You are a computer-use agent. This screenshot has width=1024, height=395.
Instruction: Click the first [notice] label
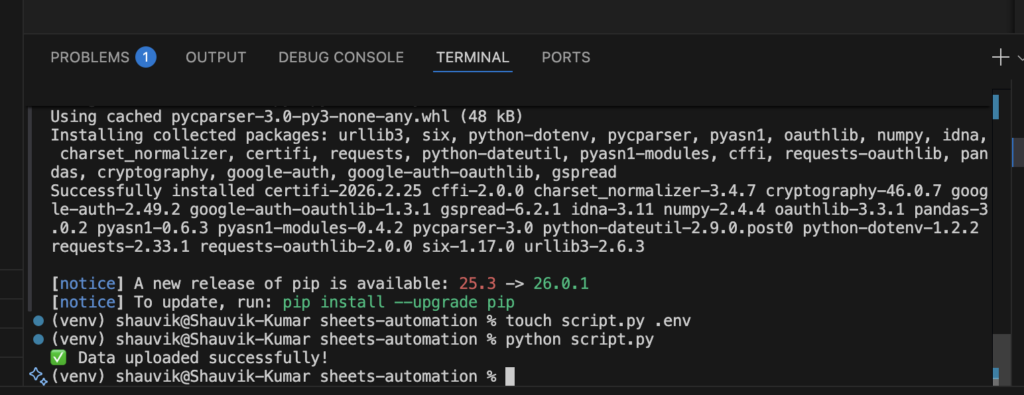point(87,284)
